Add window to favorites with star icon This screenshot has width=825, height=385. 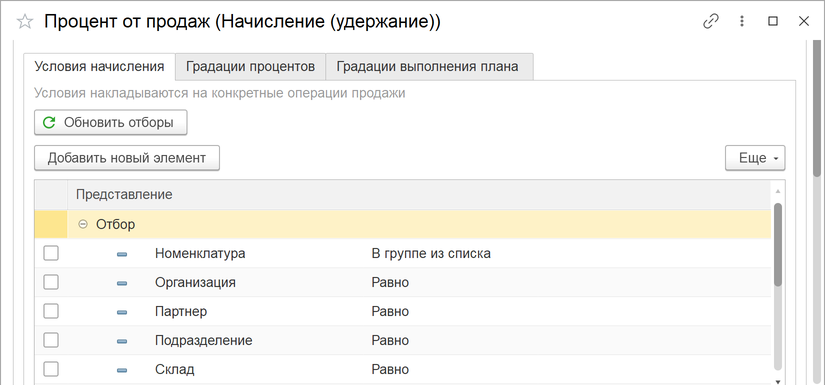(25, 22)
